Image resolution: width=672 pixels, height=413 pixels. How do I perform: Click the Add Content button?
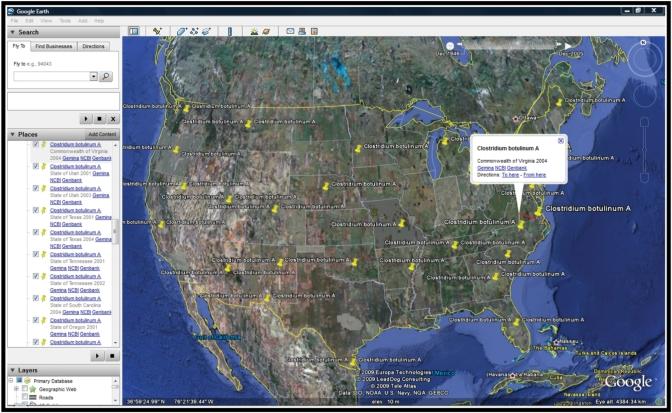tap(101, 134)
